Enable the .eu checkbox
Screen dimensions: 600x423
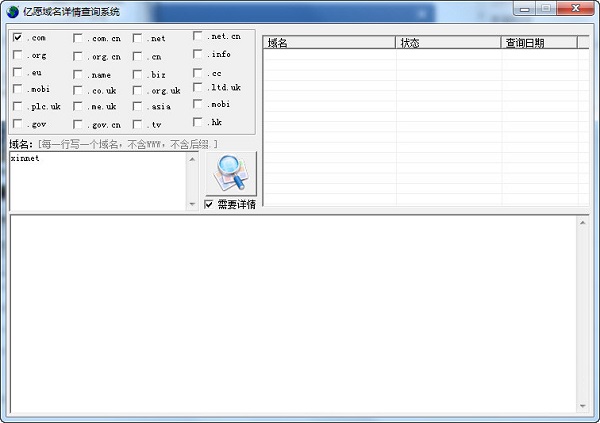[17, 72]
